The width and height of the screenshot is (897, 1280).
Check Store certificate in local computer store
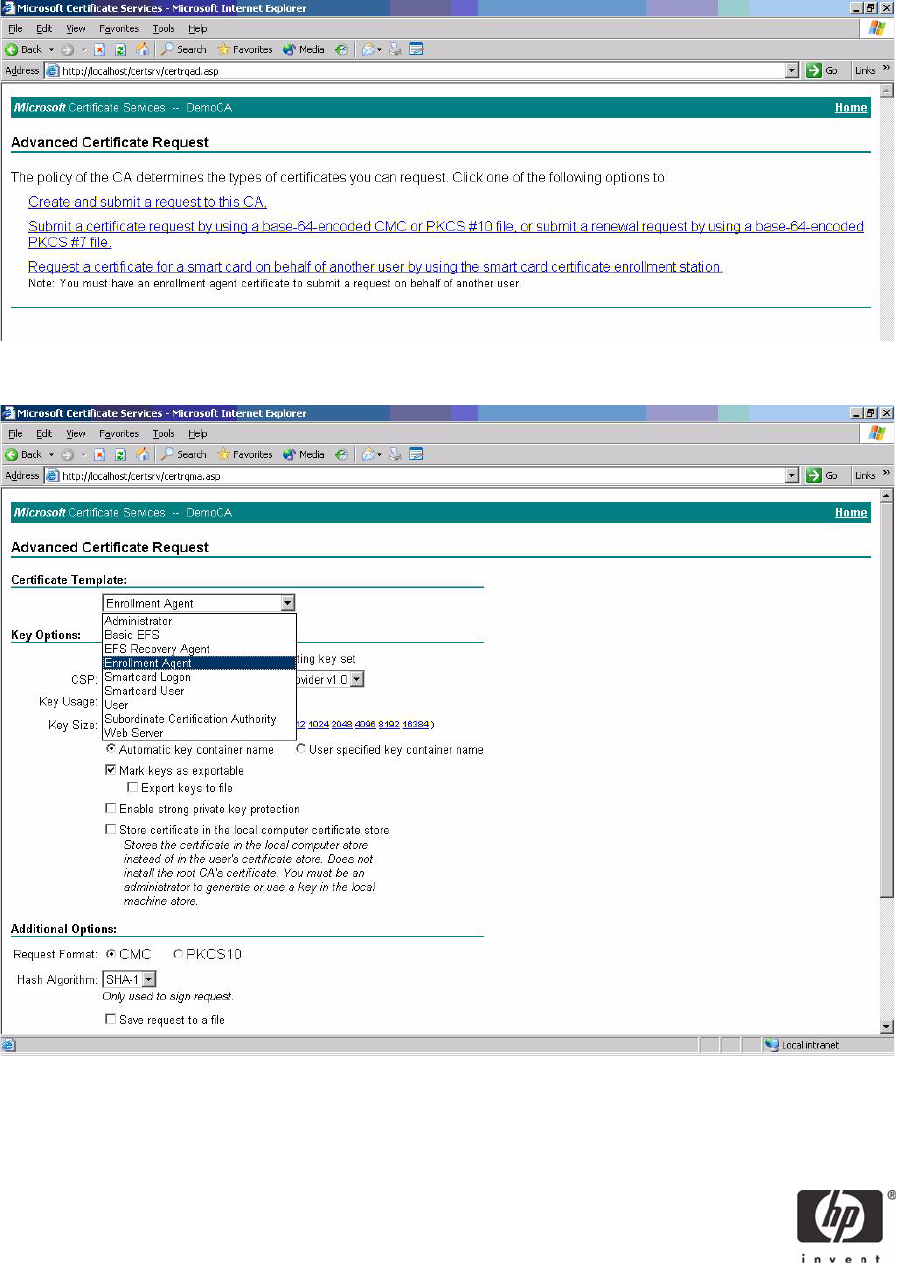click(x=111, y=830)
